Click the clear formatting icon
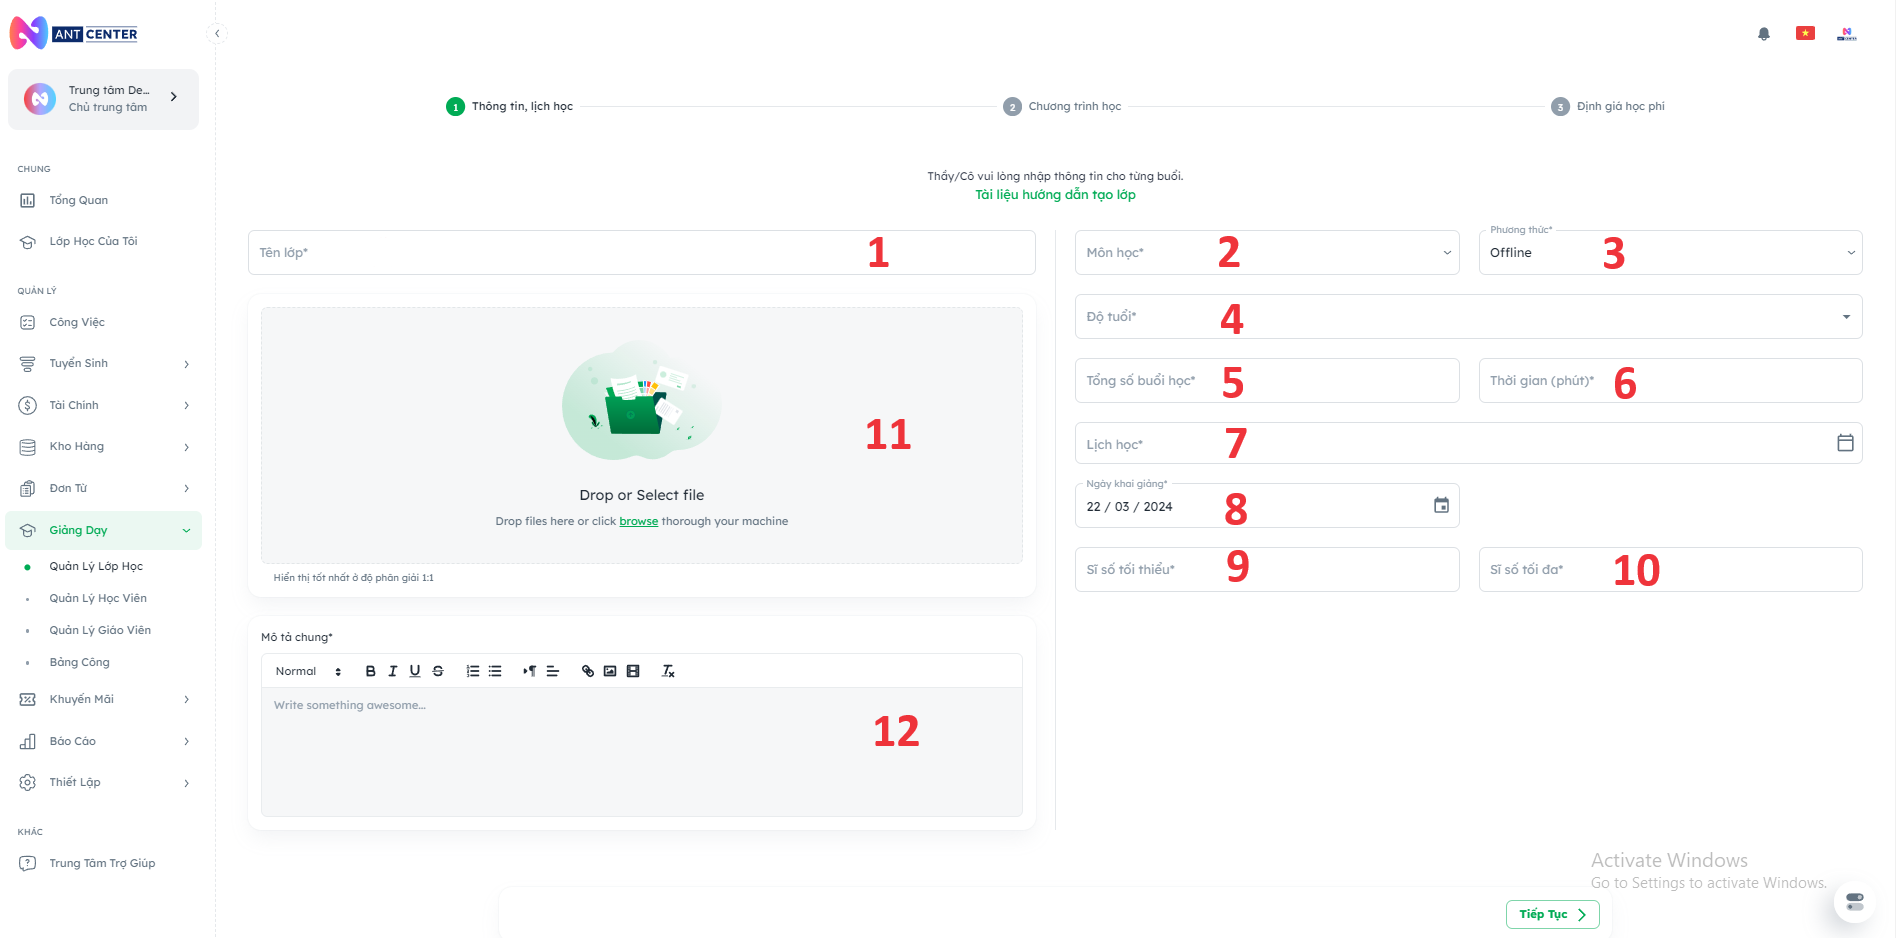Viewport: 1896px width, 938px height. pos(668,671)
